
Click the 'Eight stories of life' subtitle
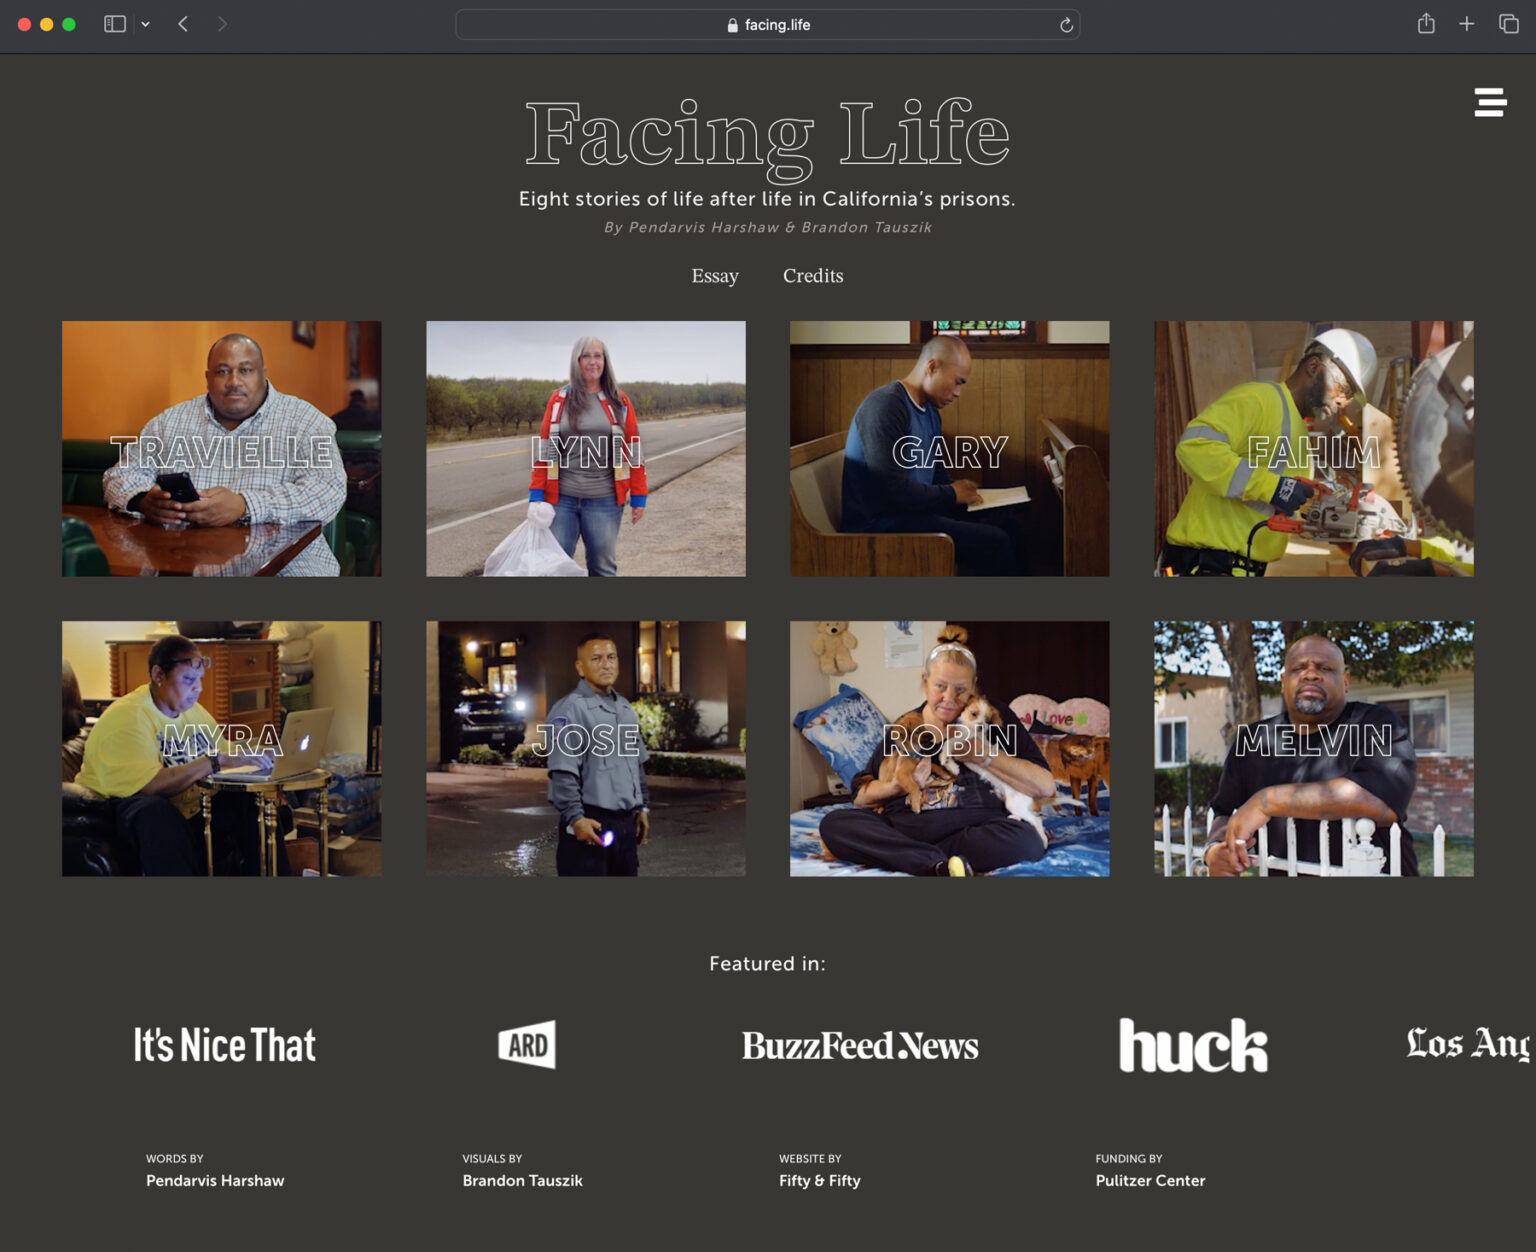pyautogui.click(x=767, y=199)
